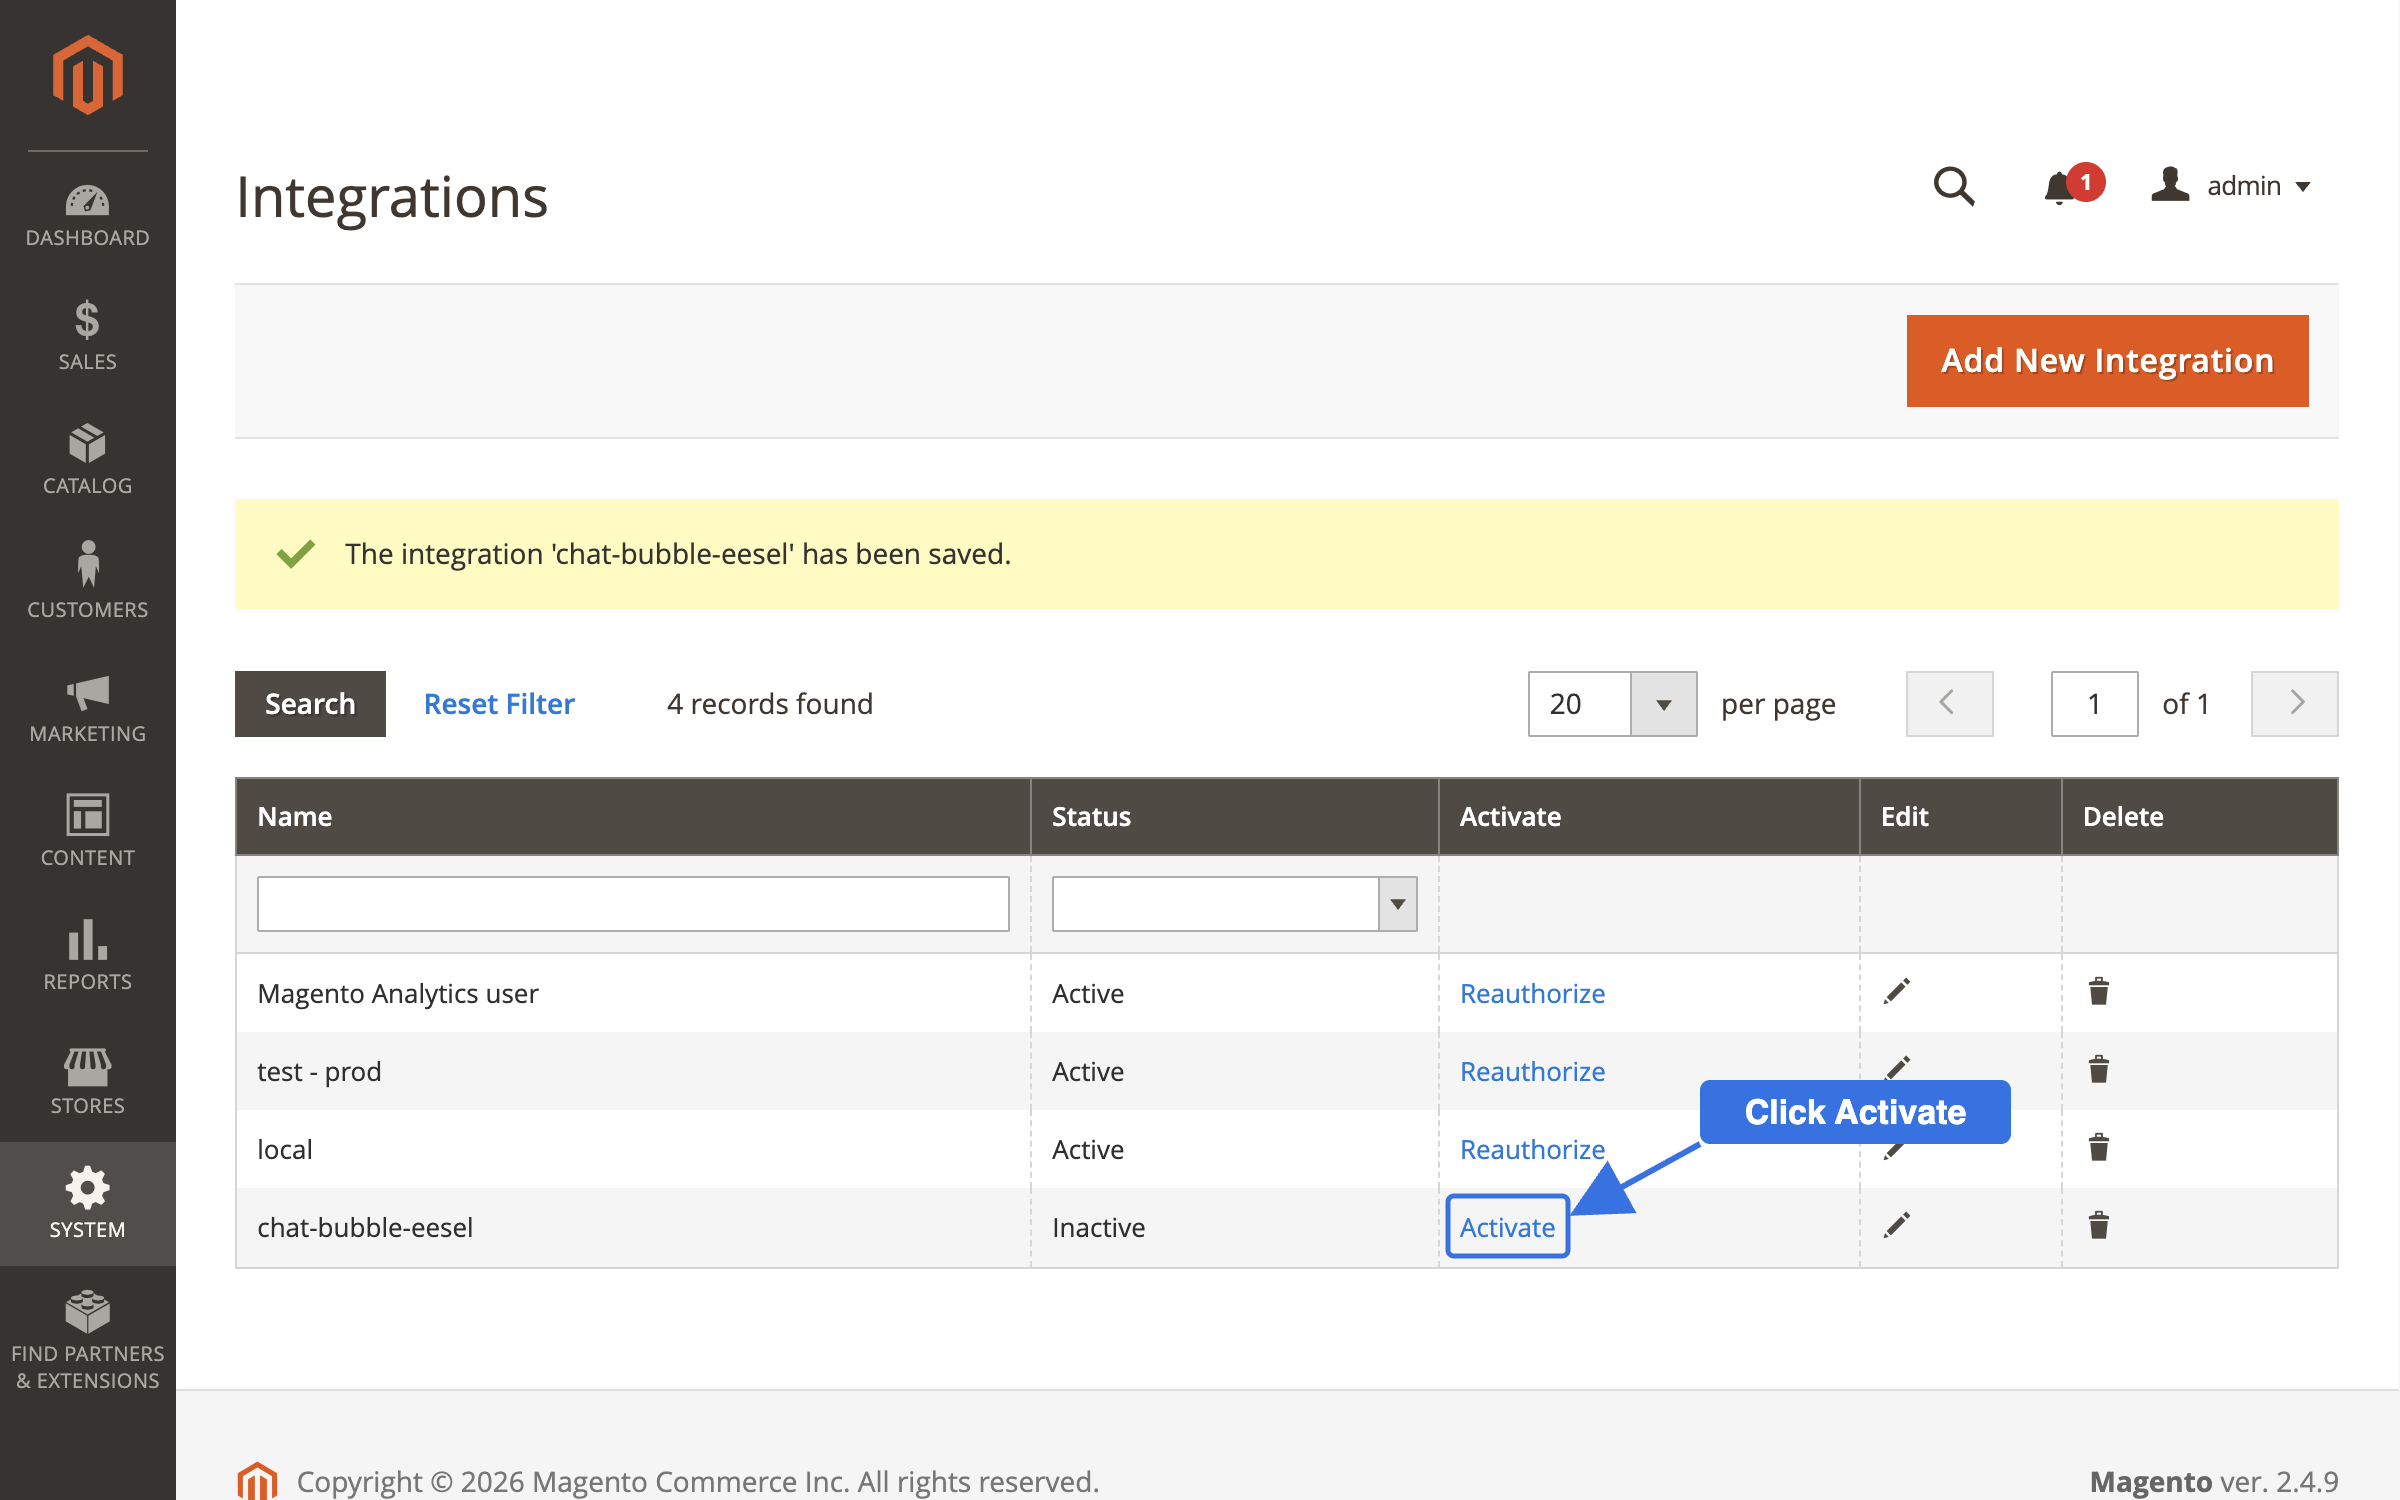Screen dimensions: 2400x1500
Task: Click the Name filter input field
Action: point(633,904)
